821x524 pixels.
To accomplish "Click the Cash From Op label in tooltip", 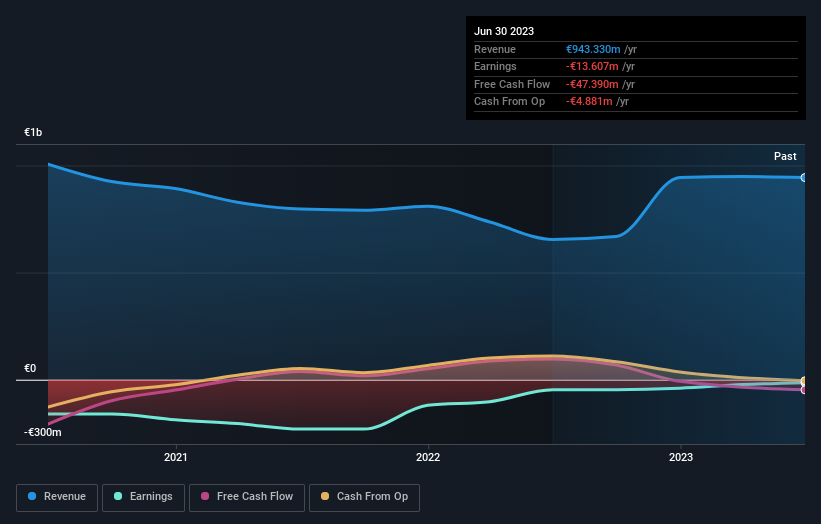I will point(509,102).
